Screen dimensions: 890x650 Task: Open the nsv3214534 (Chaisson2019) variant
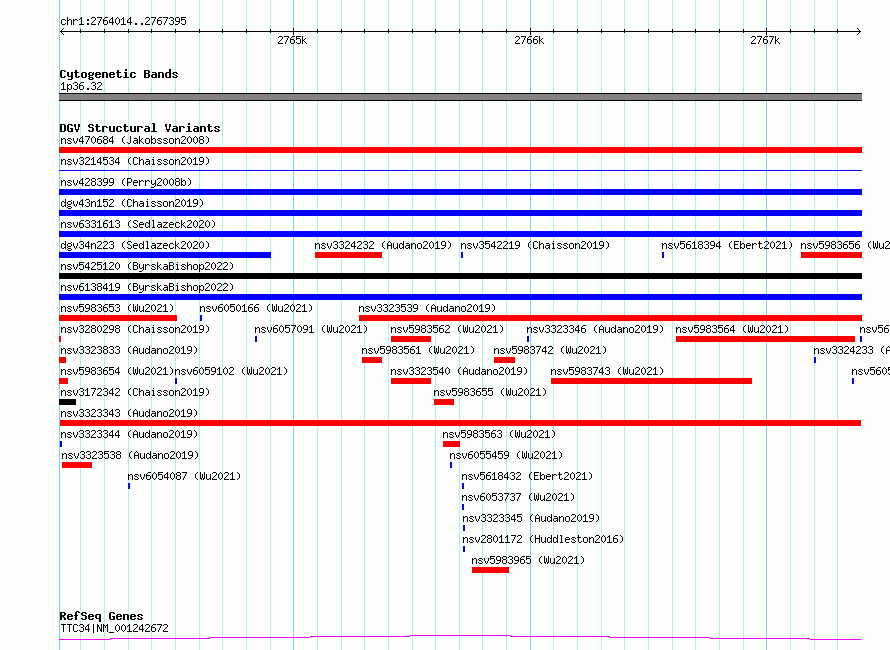click(135, 161)
